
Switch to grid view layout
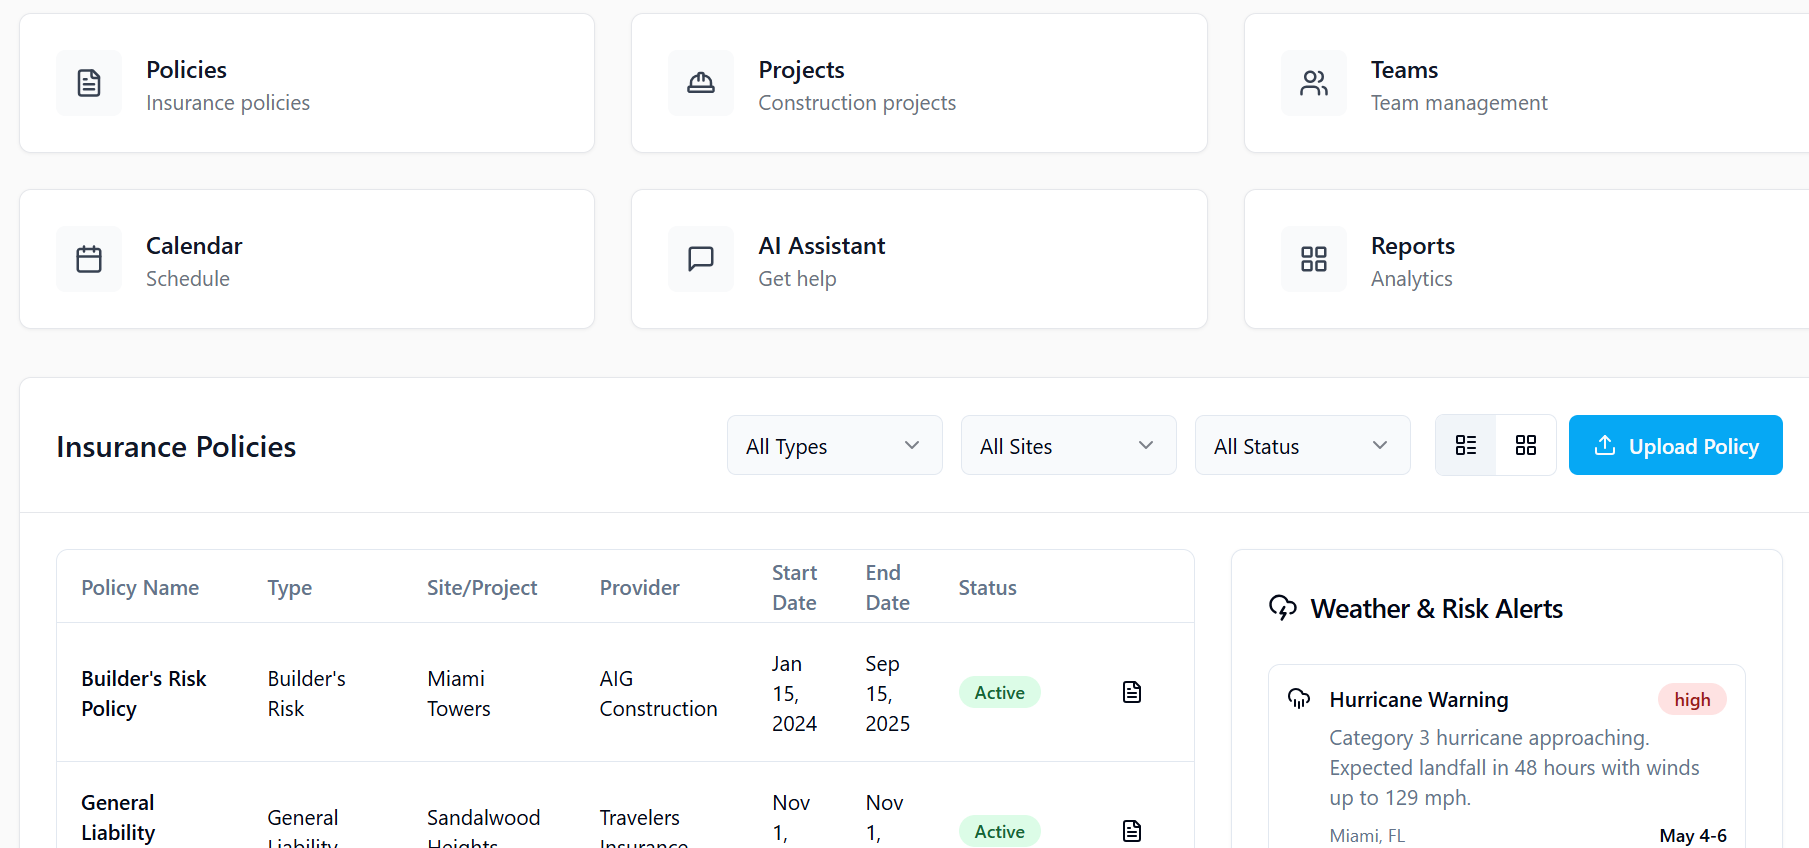pos(1526,445)
